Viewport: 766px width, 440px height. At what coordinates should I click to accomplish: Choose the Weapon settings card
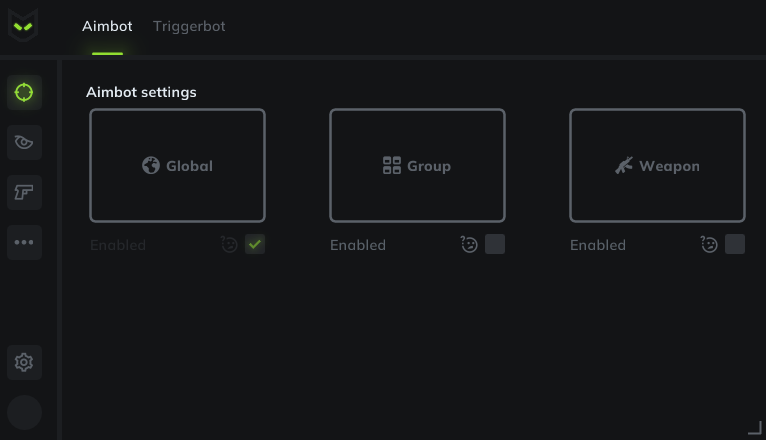click(657, 165)
